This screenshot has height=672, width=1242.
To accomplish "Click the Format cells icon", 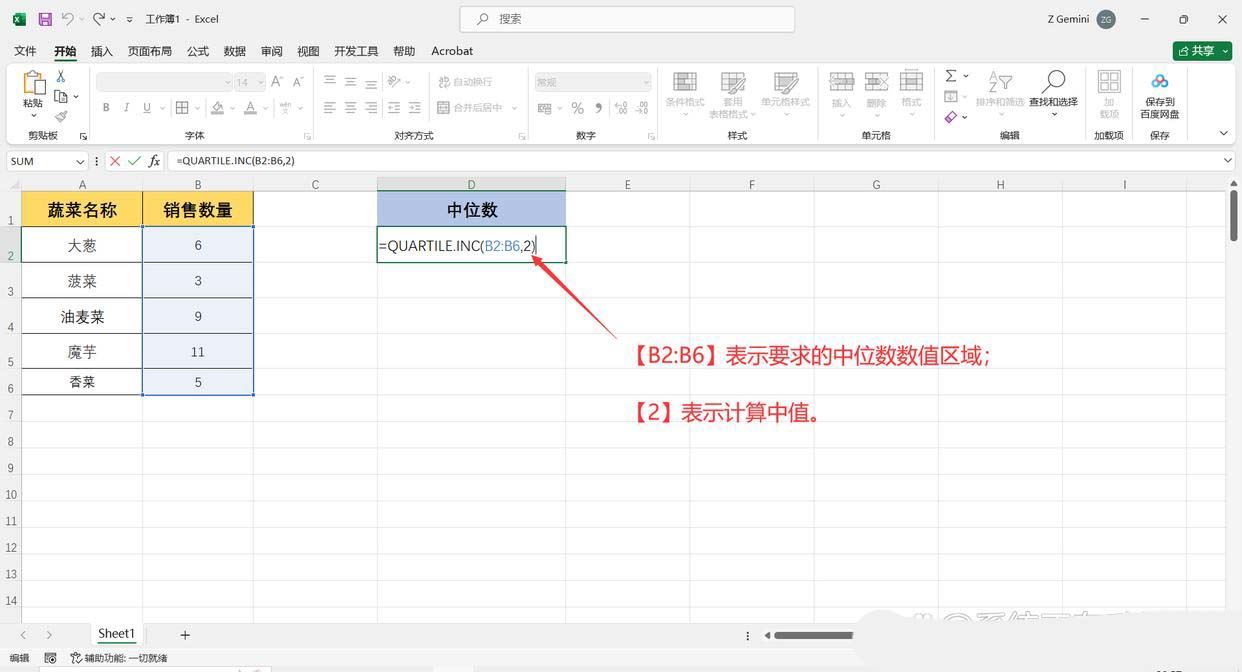I will [x=911, y=82].
